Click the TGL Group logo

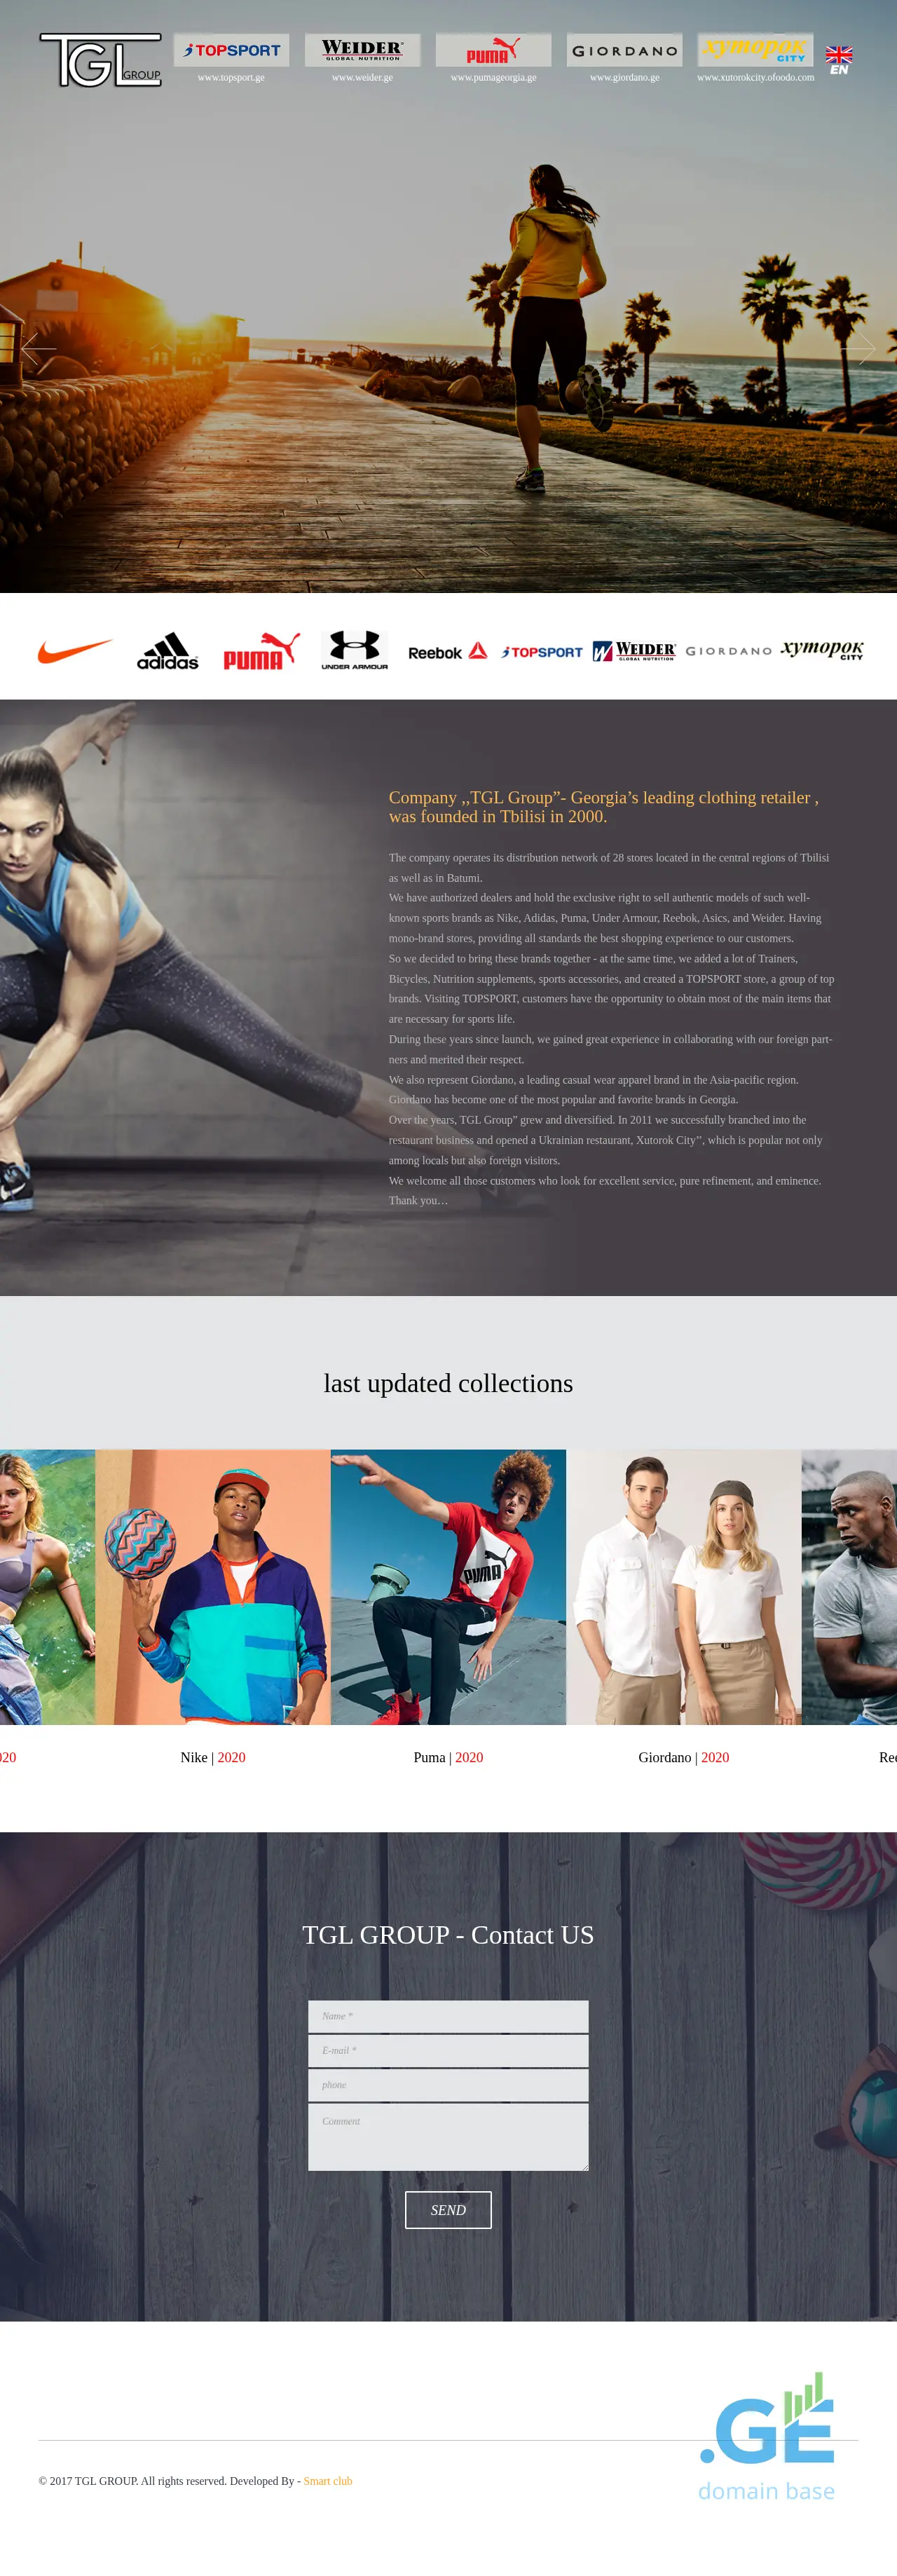click(x=100, y=60)
